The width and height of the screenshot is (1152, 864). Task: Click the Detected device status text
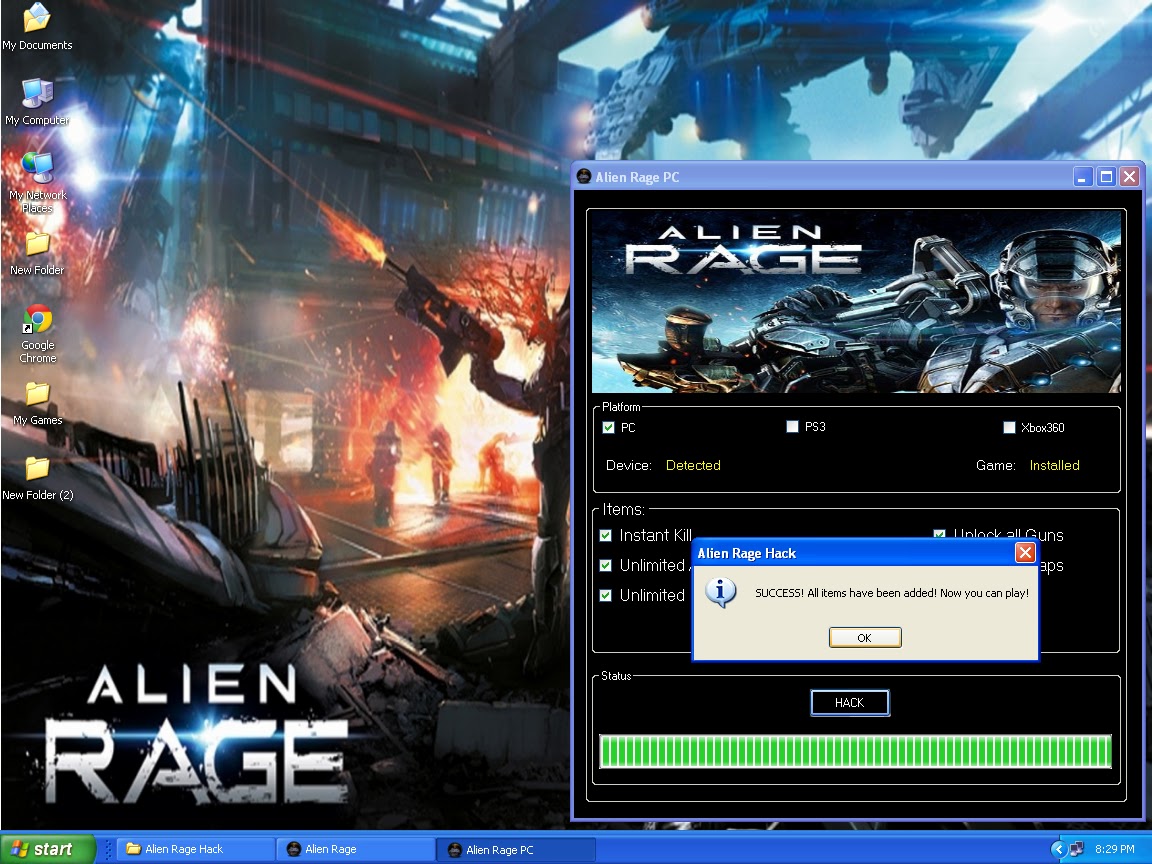point(693,465)
